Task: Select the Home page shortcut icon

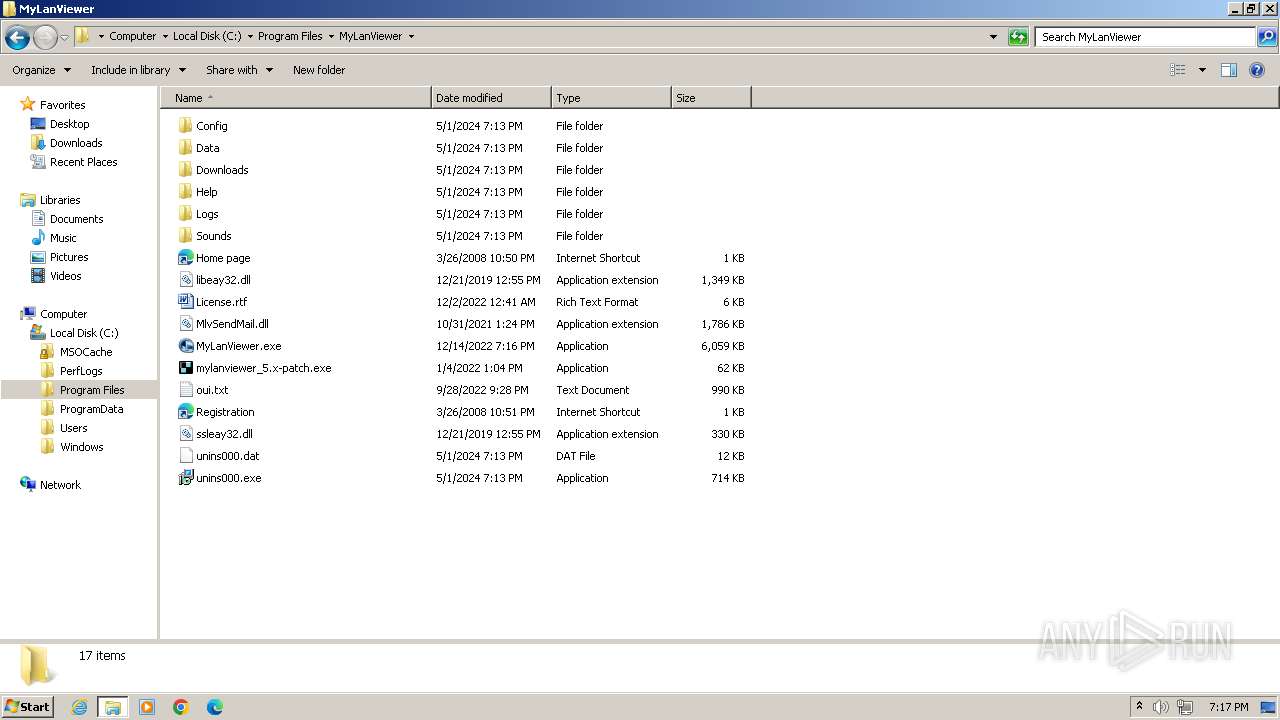Action: pos(186,258)
